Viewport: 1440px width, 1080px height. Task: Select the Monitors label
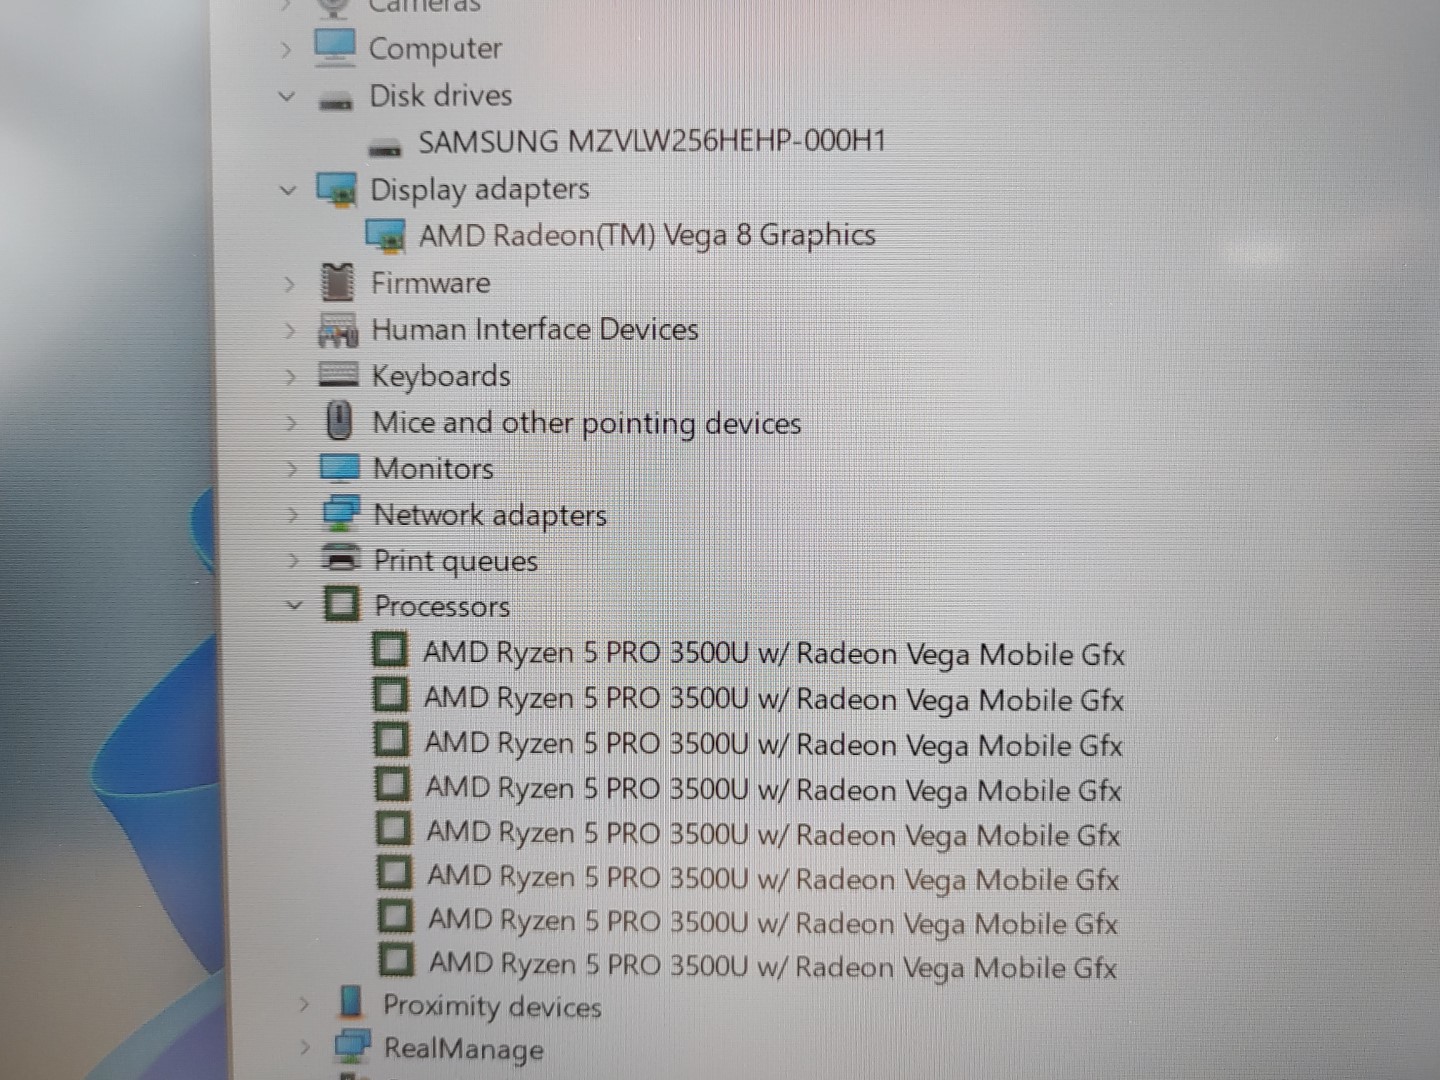coord(433,468)
